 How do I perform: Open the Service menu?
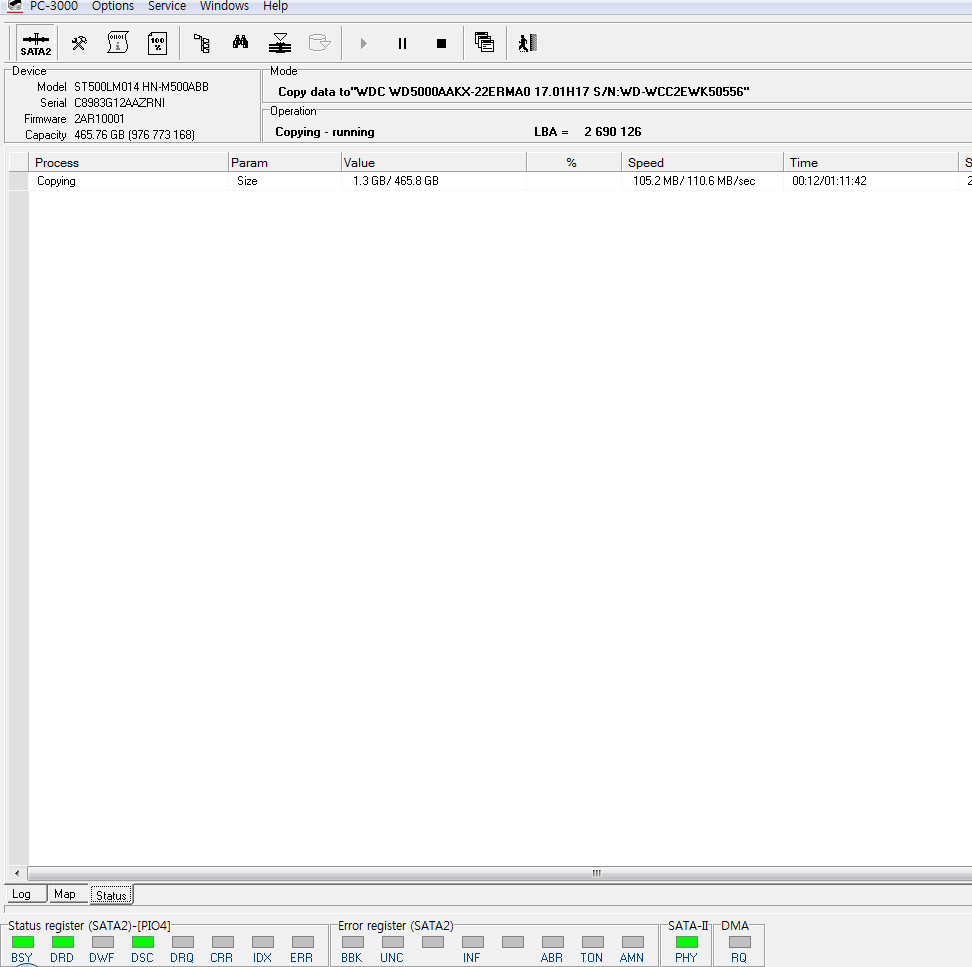[x=167, y=6]
